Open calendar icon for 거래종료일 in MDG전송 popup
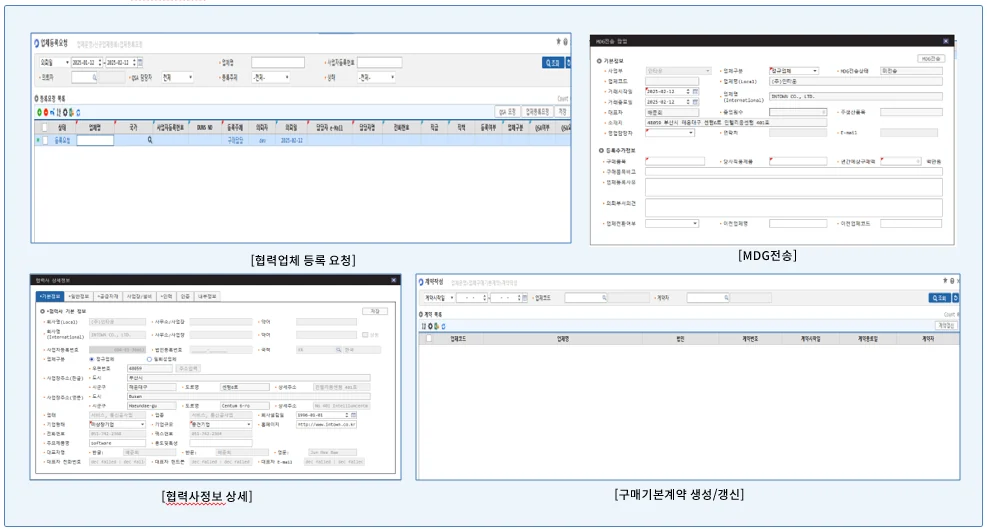987x531 pixels. pos(695,101)
